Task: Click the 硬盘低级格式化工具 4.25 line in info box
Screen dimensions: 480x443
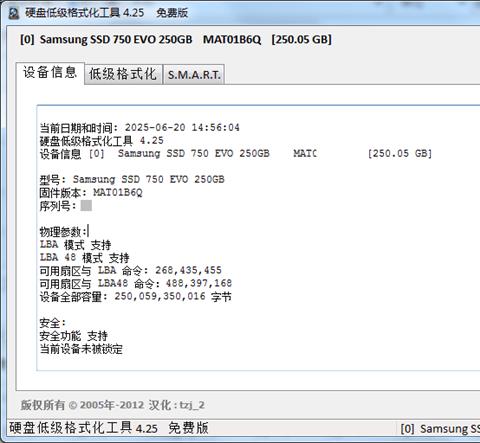Action: (102, 141)
